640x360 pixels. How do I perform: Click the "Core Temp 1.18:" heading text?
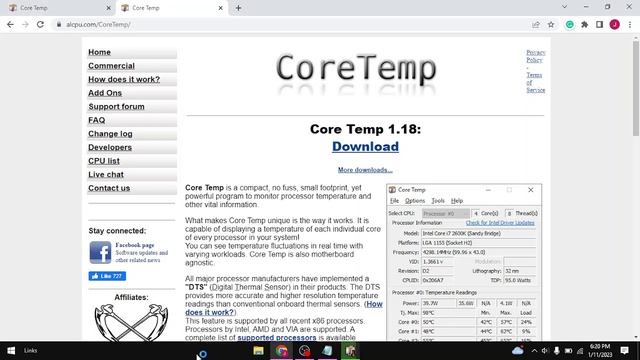pyautogui.click(x=365, y=129)
